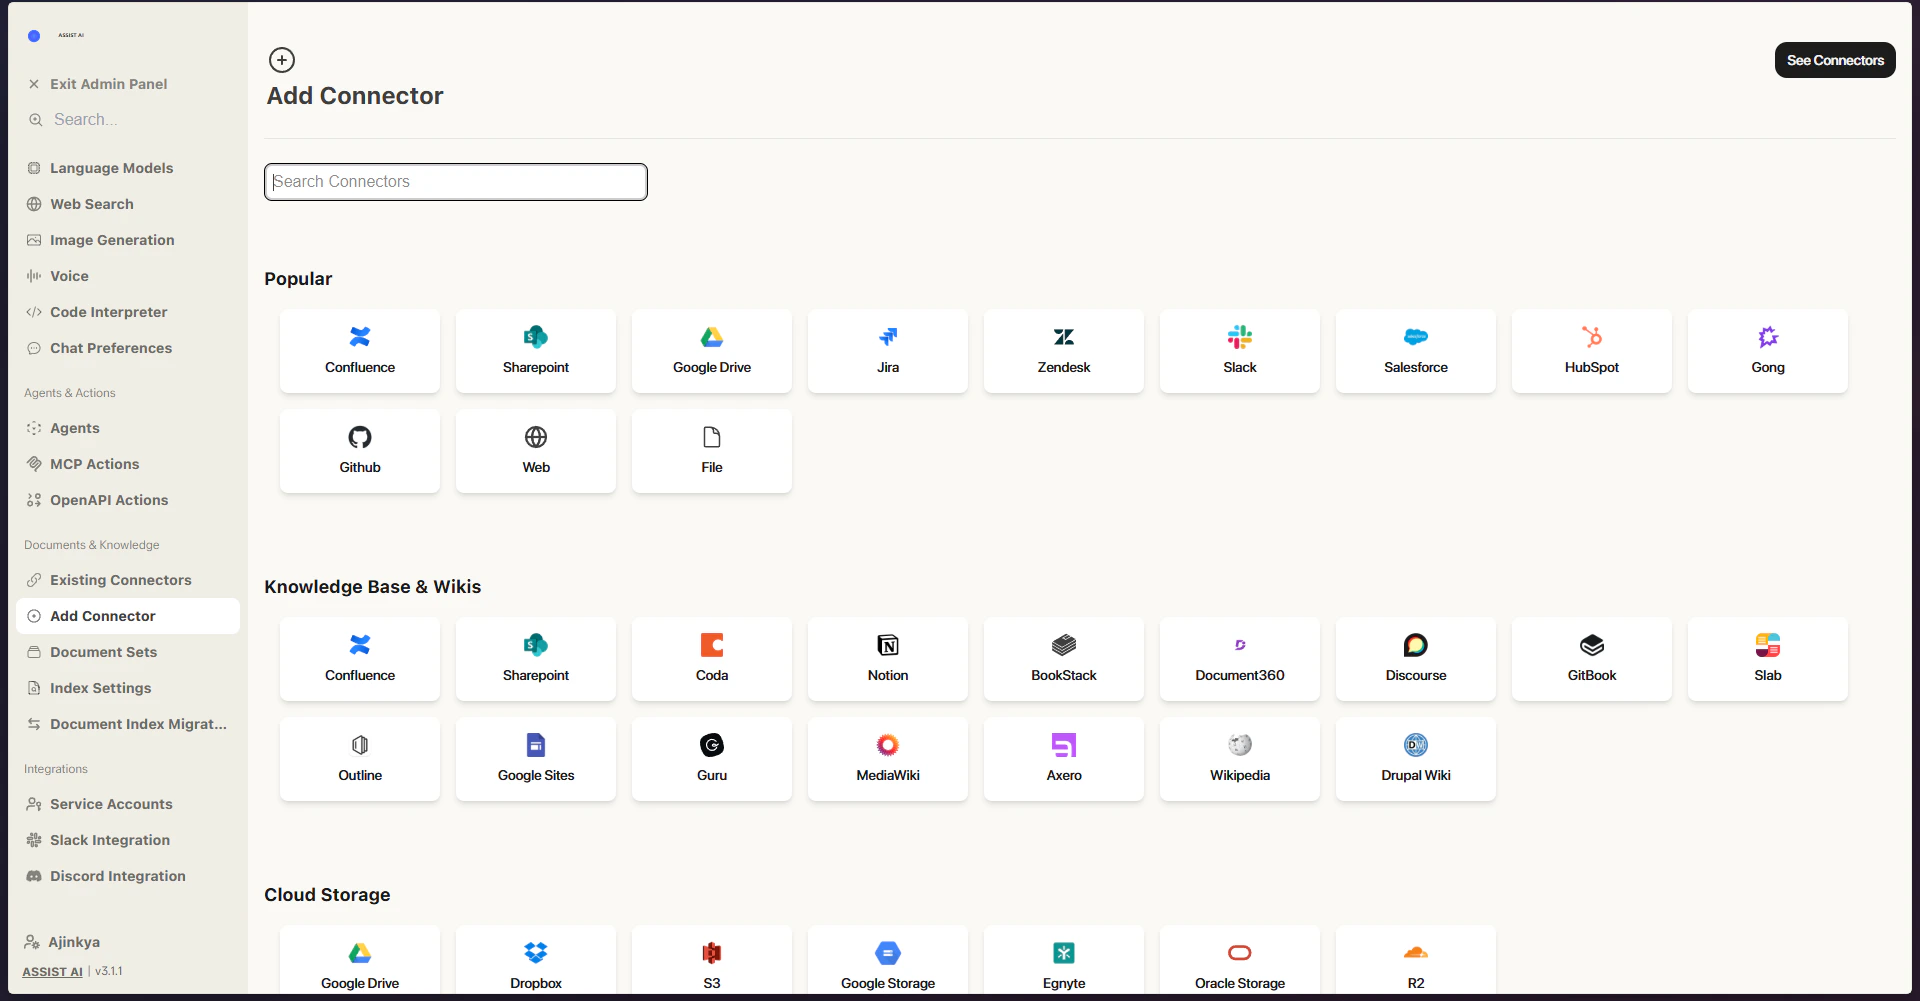Screen dimensions: 1920x1001
Task: Open Google Drive under Cloud Storage
Action: (x=360, y=960)
